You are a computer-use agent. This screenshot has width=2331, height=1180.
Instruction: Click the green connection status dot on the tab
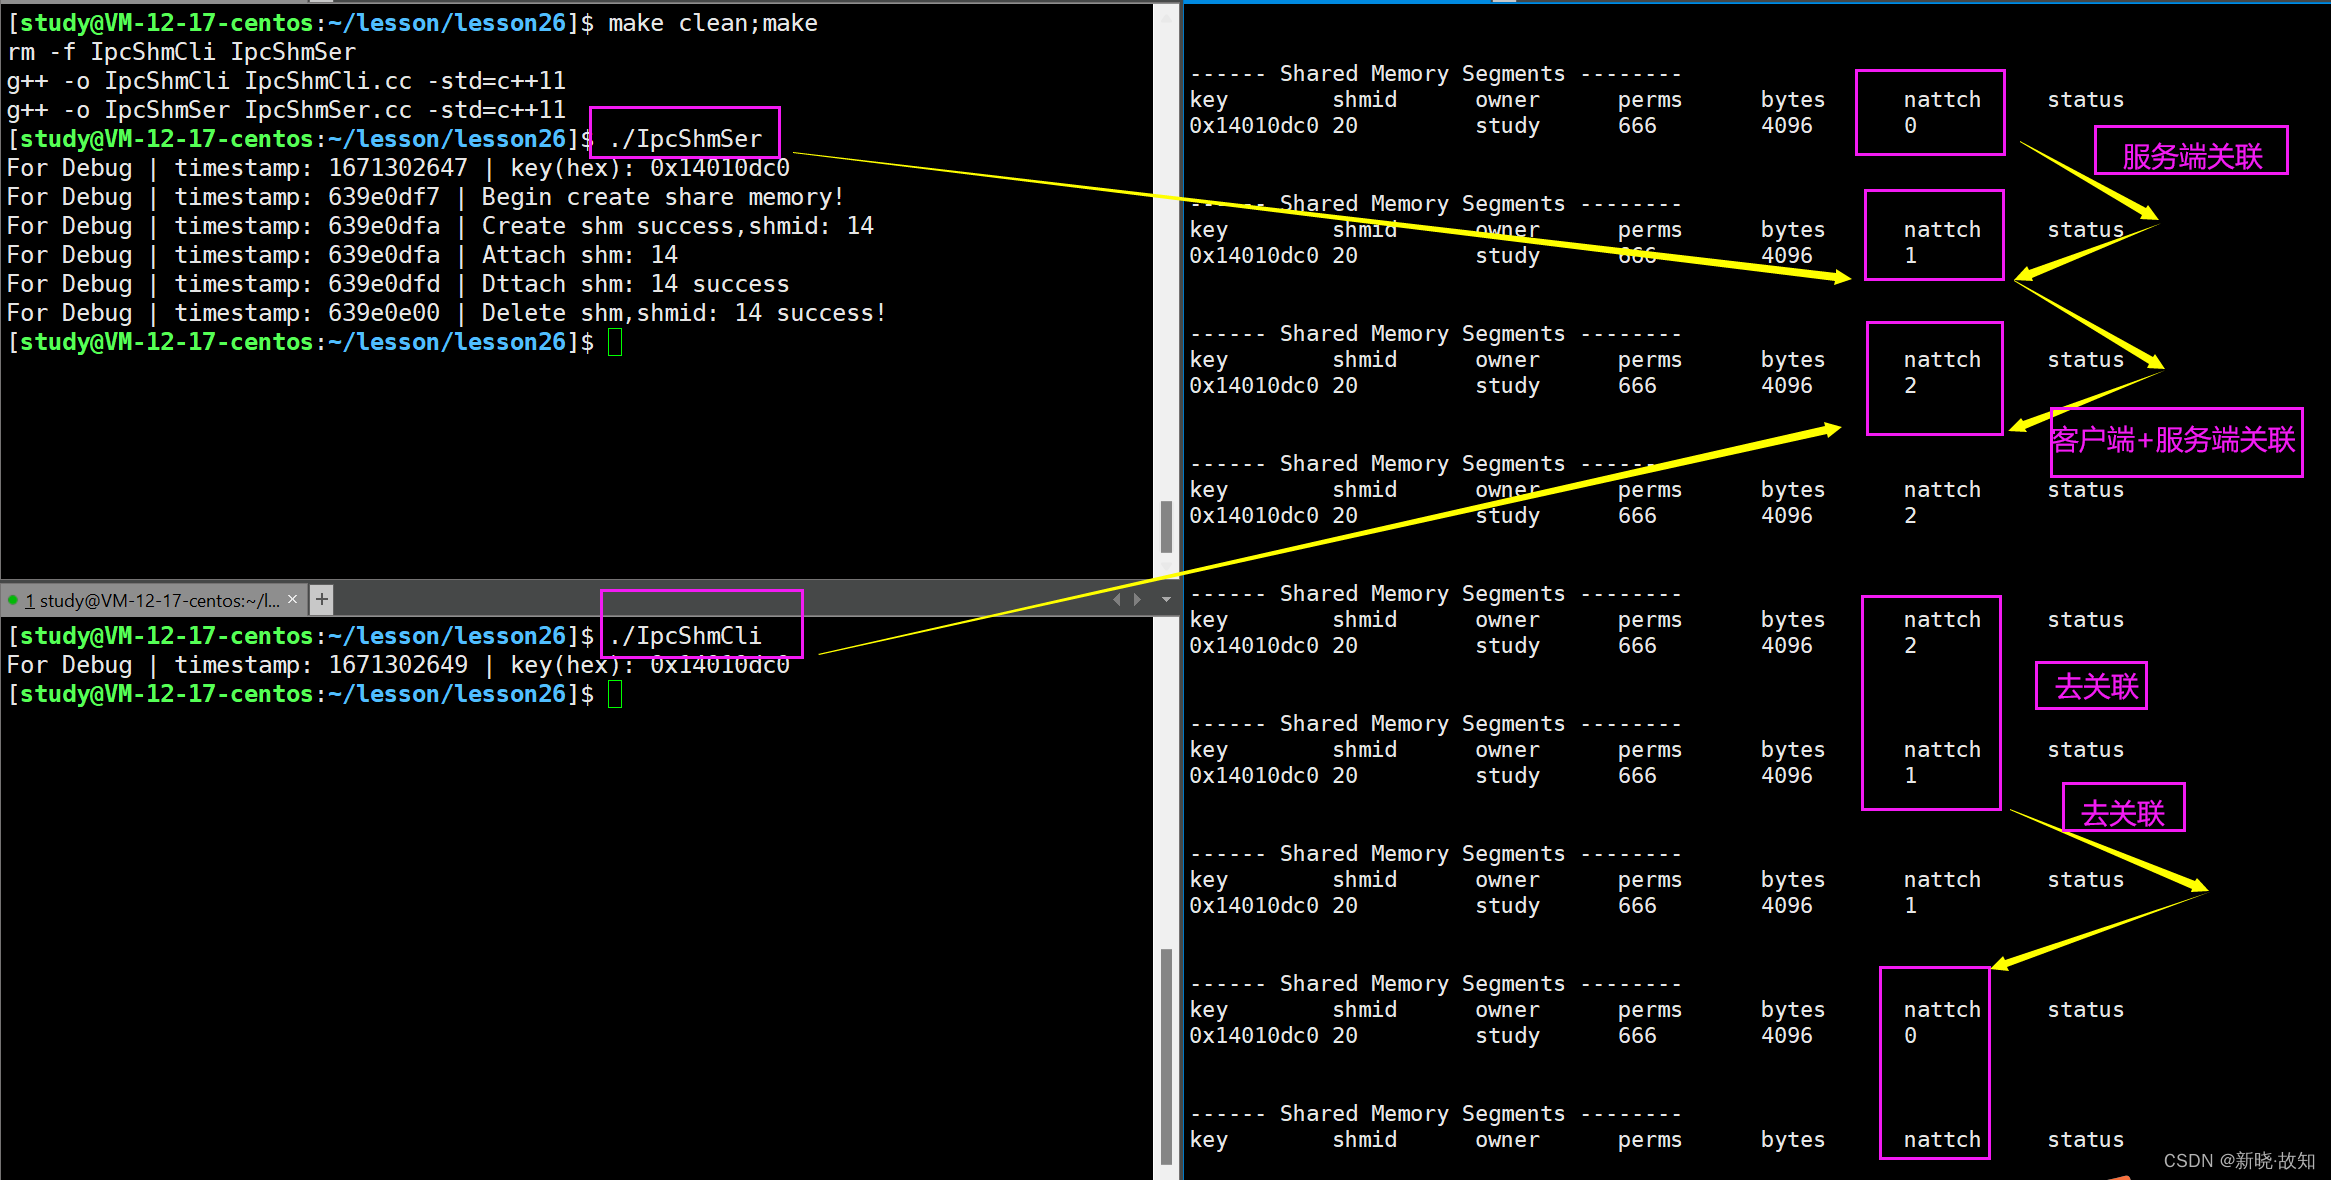tap(12, 600)
